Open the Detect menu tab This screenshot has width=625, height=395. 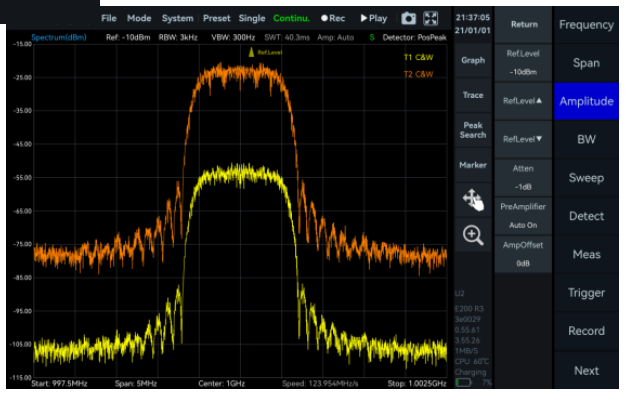point(586,216)
